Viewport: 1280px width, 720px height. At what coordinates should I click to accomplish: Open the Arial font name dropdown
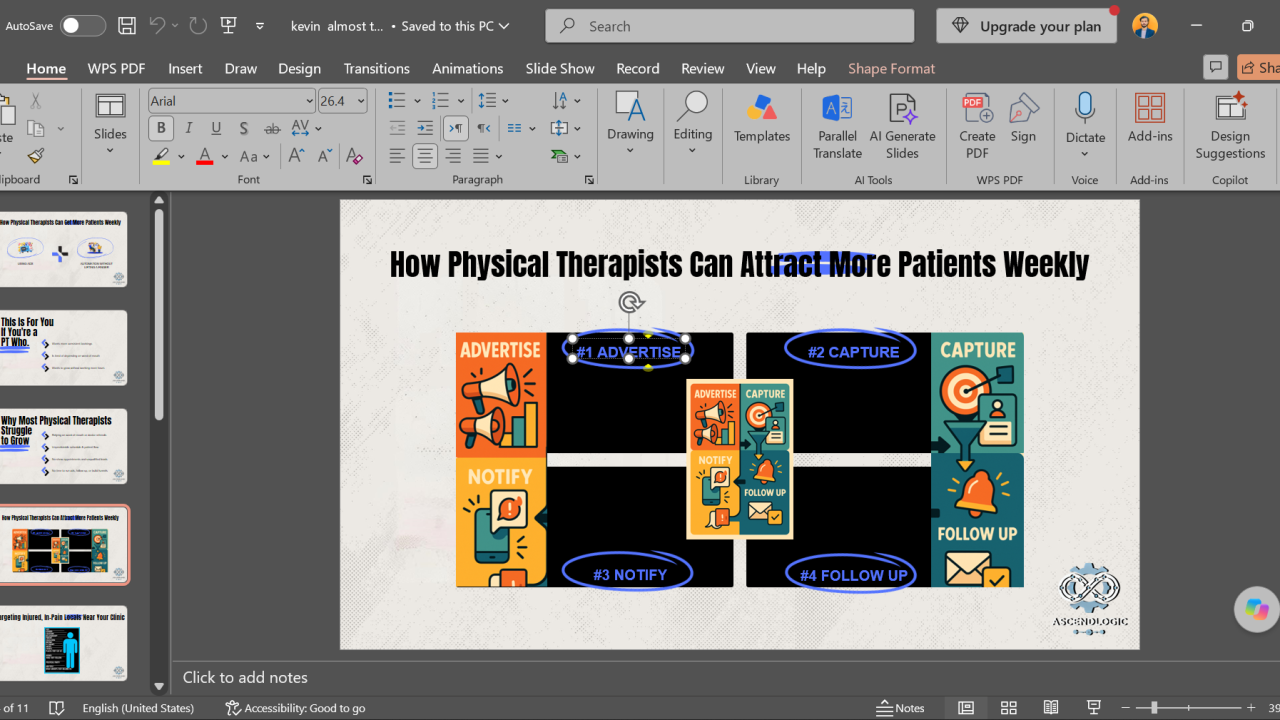309,101
